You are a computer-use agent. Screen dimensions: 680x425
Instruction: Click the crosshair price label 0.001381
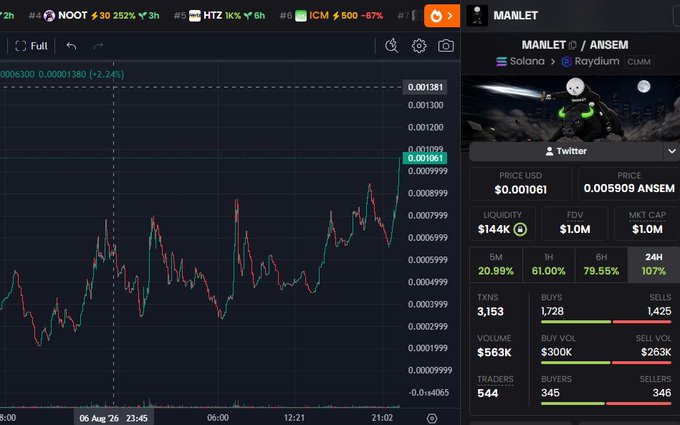(425, 87)
